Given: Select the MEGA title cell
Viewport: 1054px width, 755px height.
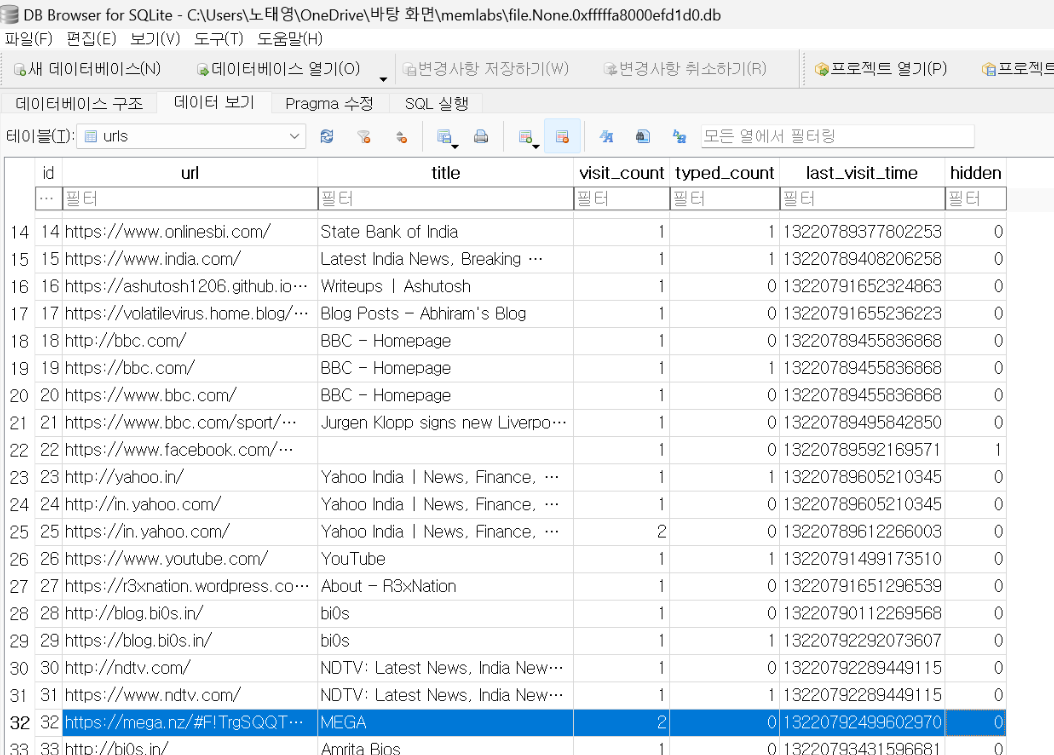Looking at the screenshot, I should point(446,723).
